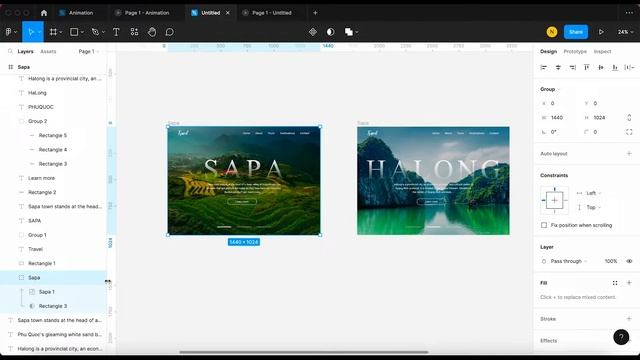Image resolution: width=640 pixels, height=360 pixels.
Task: Select the Rectangle shape tool
Action: pos(74,32)
